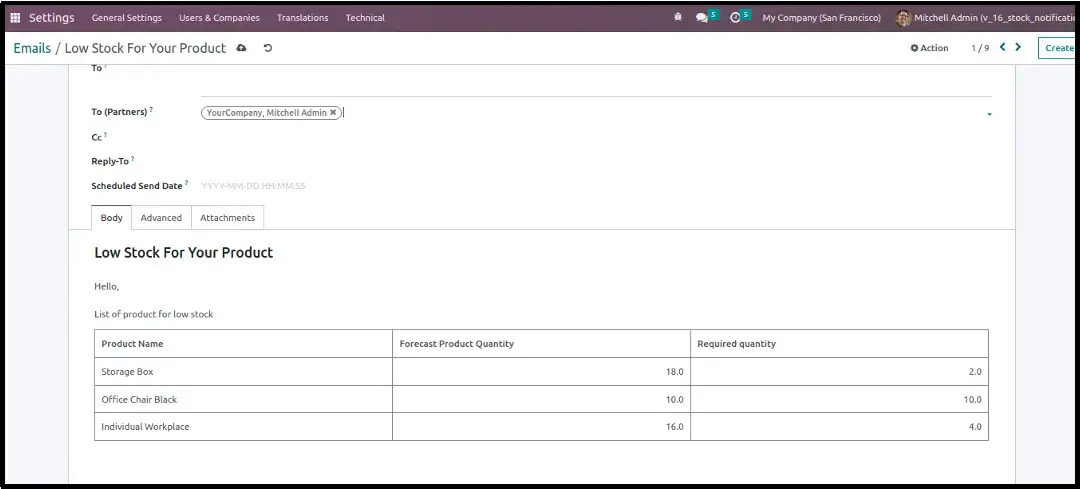Show help tooltip for Scheduled Send Date

(186, 183)
